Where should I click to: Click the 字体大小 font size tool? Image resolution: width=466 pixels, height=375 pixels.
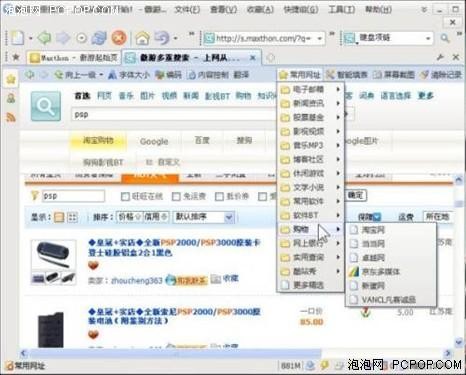[129, 75]
